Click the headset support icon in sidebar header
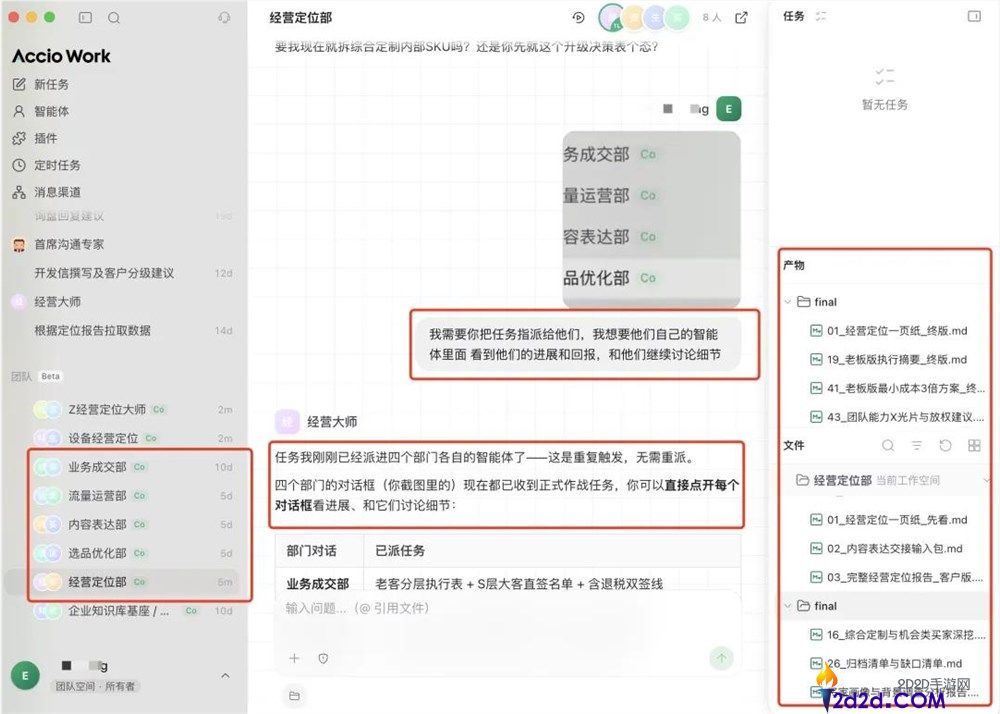 224,17
